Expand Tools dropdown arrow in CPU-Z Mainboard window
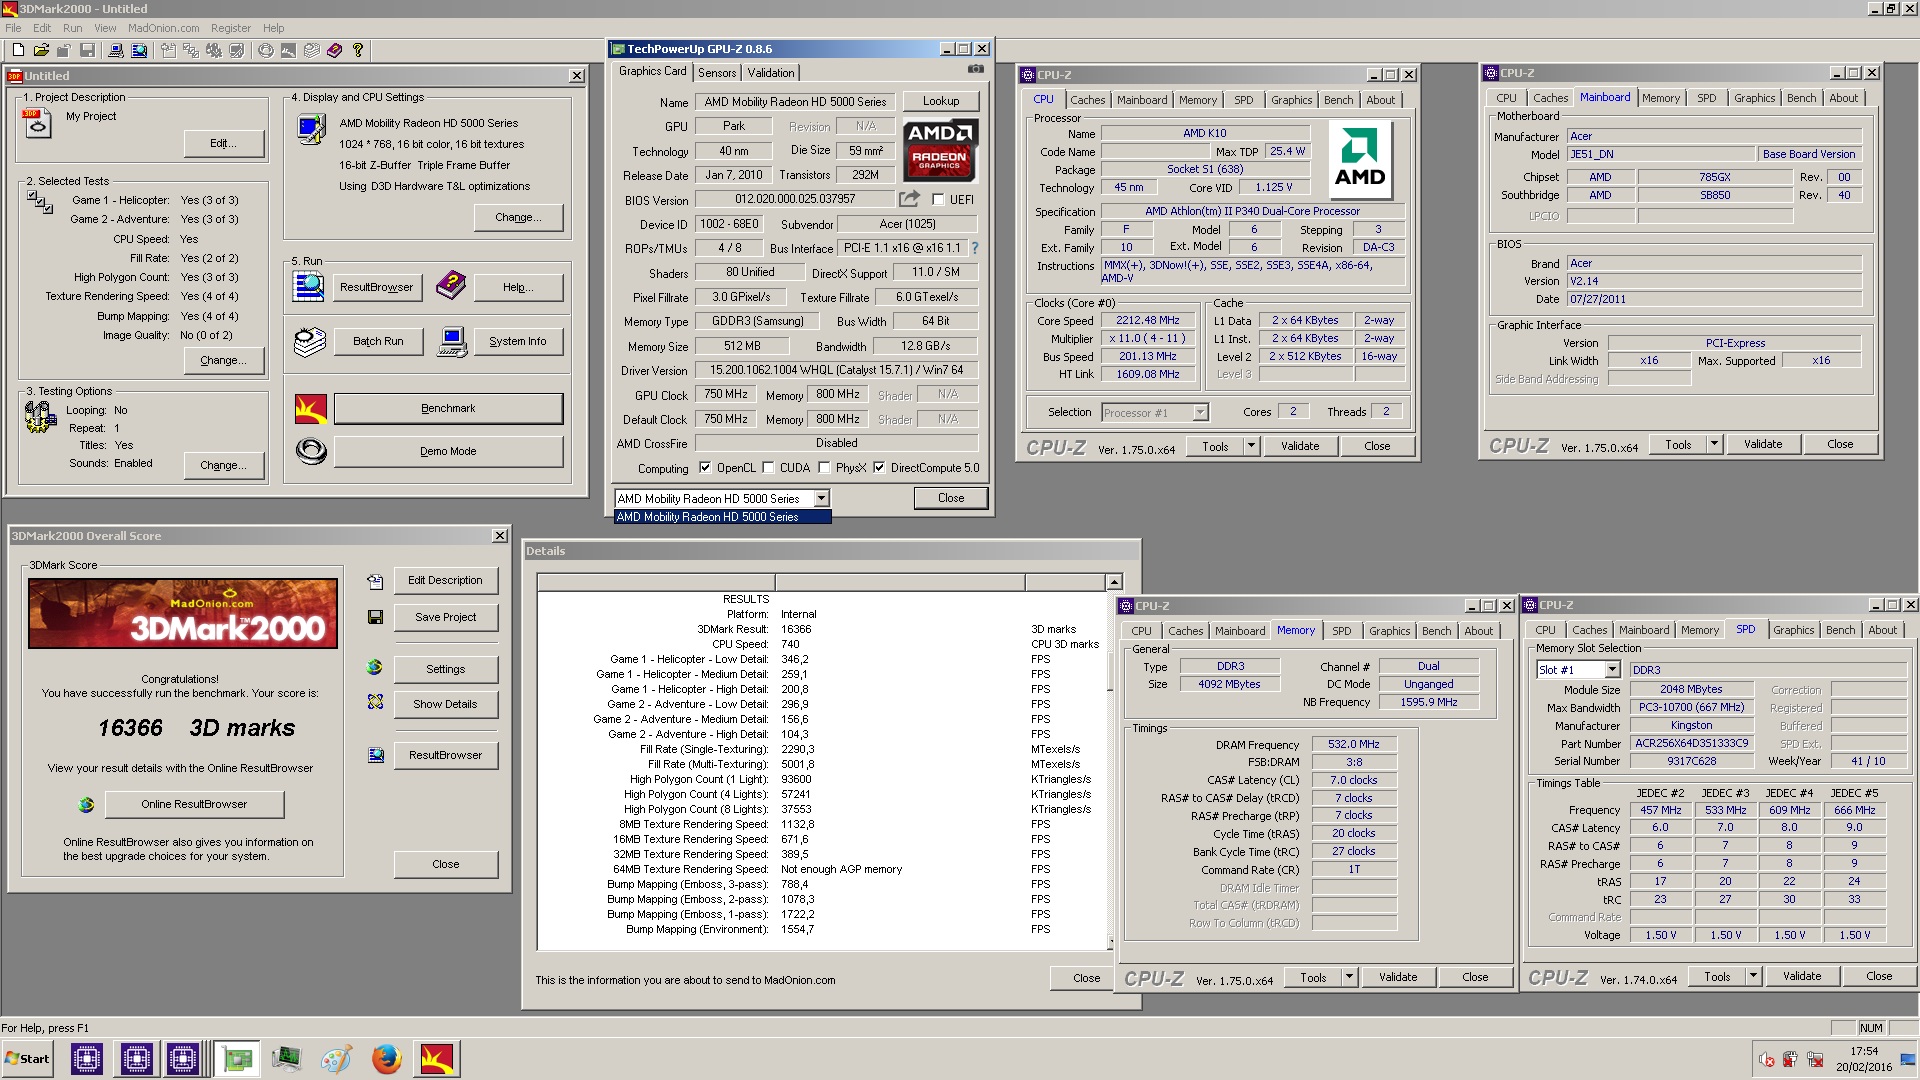 [1713, 444]
